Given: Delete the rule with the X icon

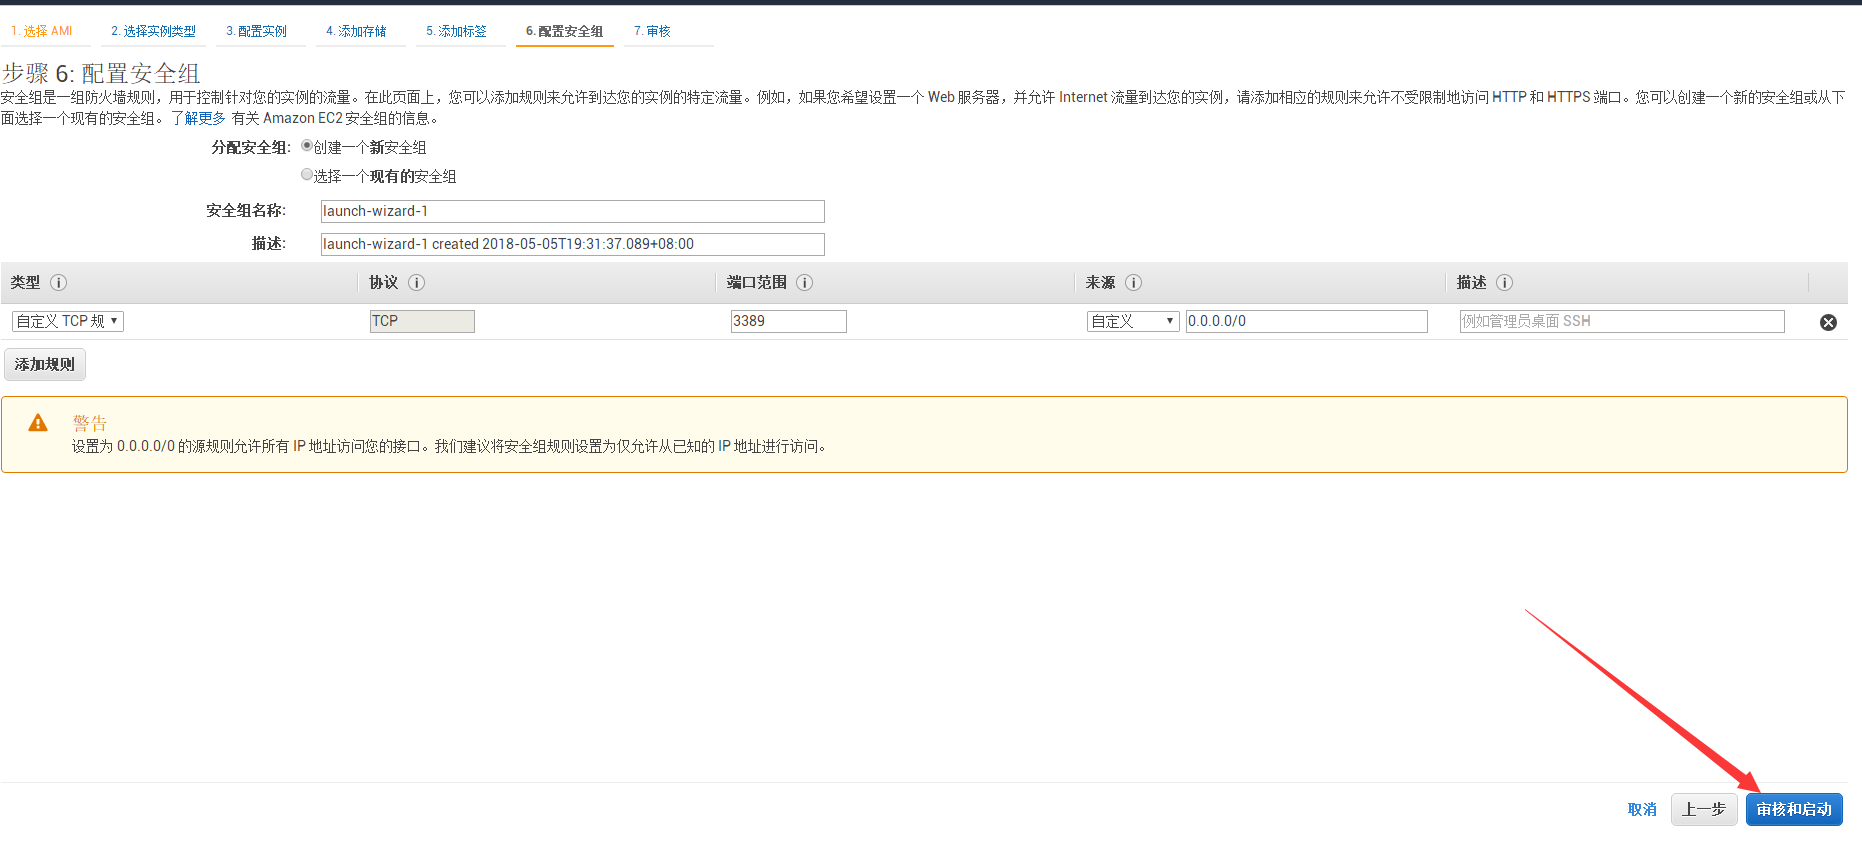Looking at the screenshot, I should point(1828,322).
